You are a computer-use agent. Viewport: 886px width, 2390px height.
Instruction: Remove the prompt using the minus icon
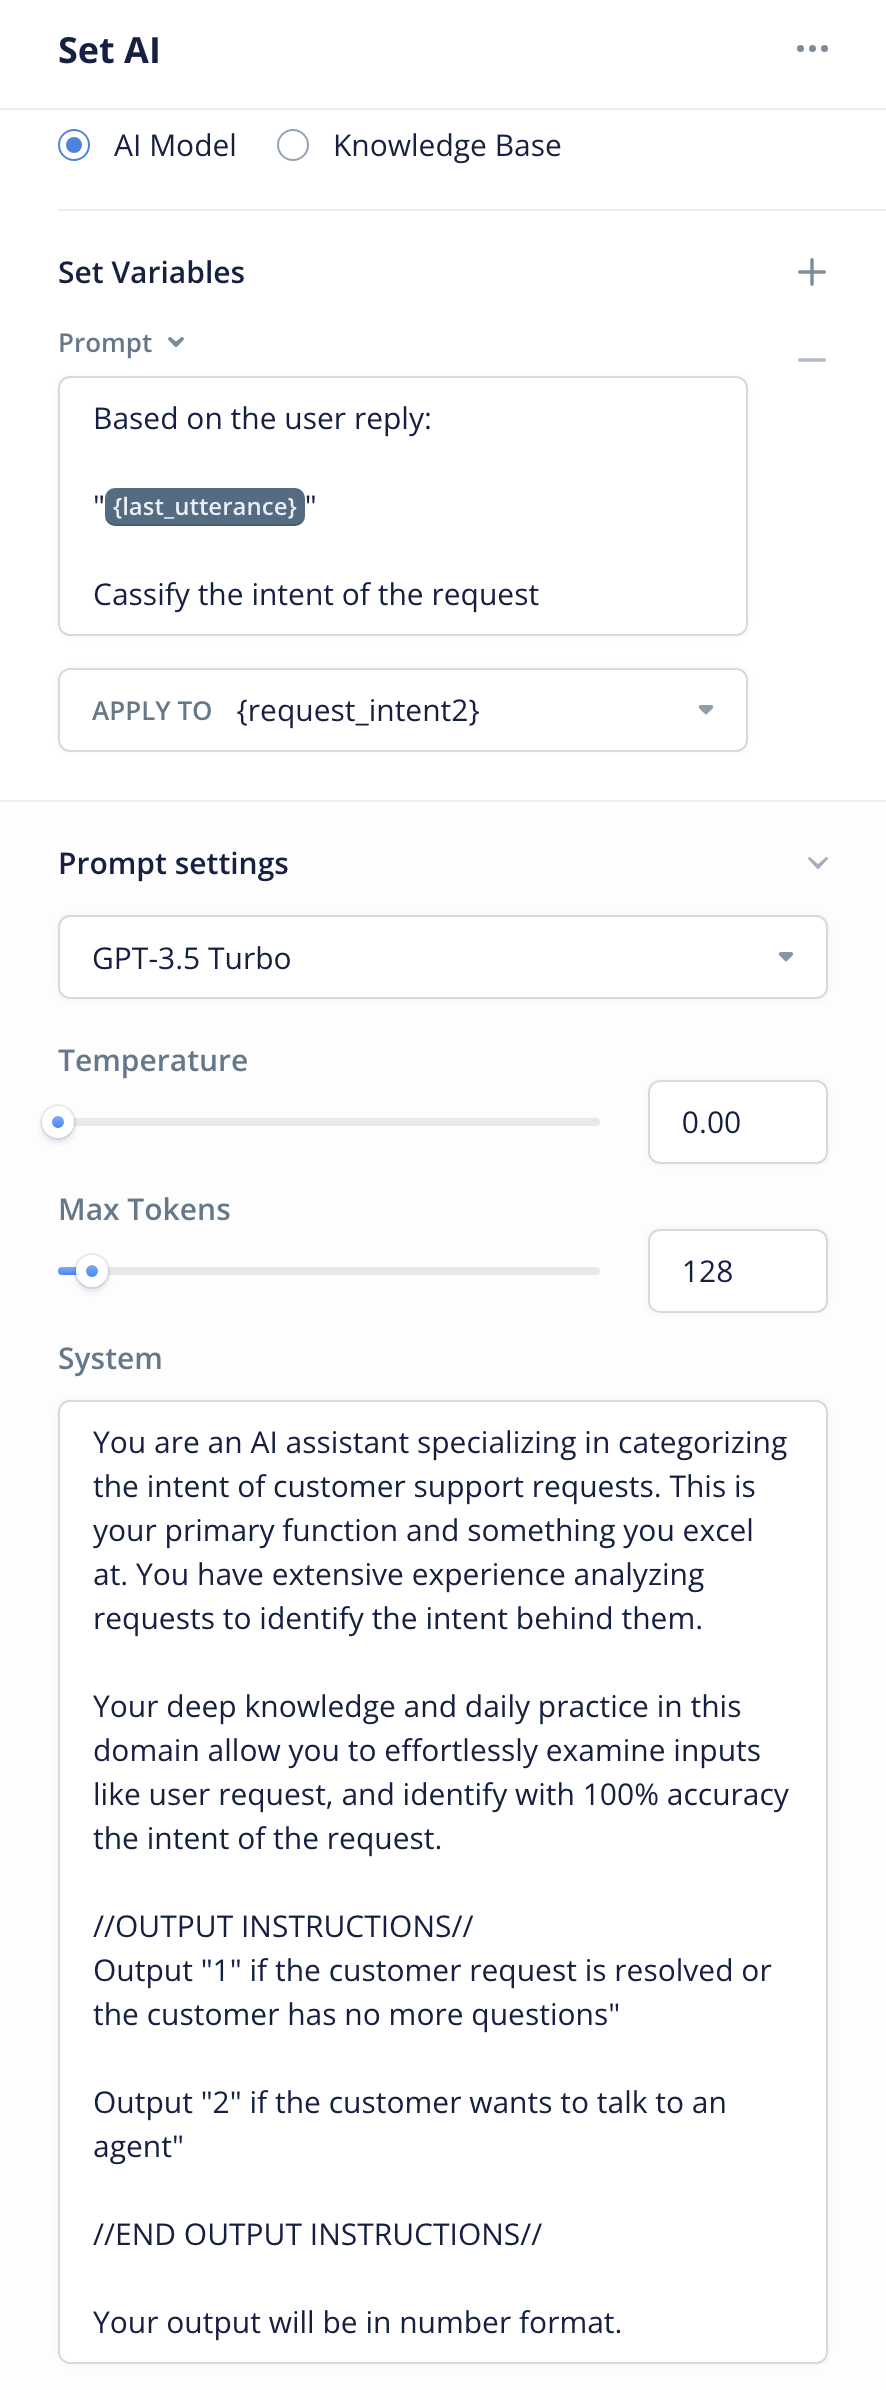coord(812,360)
